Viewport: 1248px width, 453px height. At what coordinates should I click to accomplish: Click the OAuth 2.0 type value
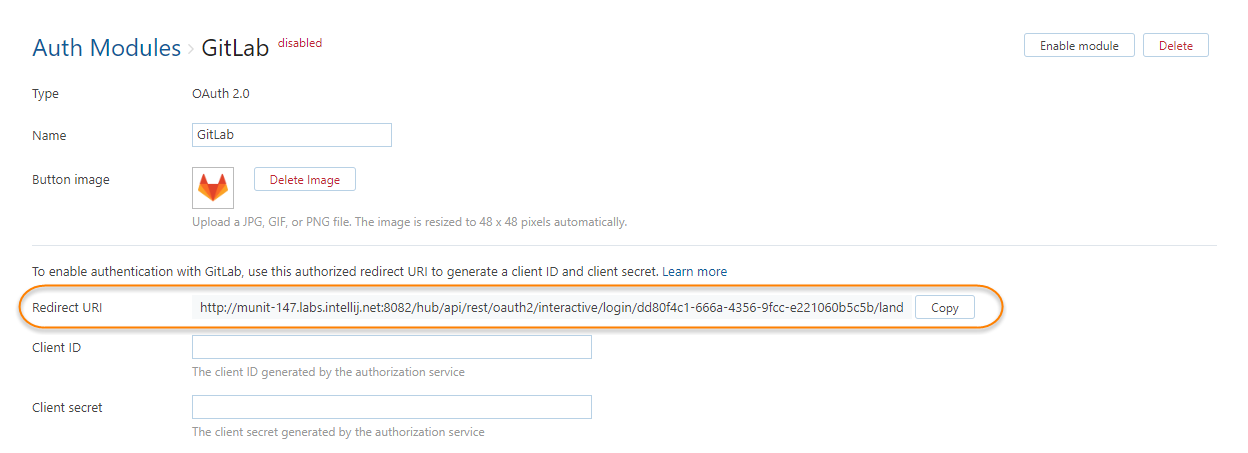[220, 94]
